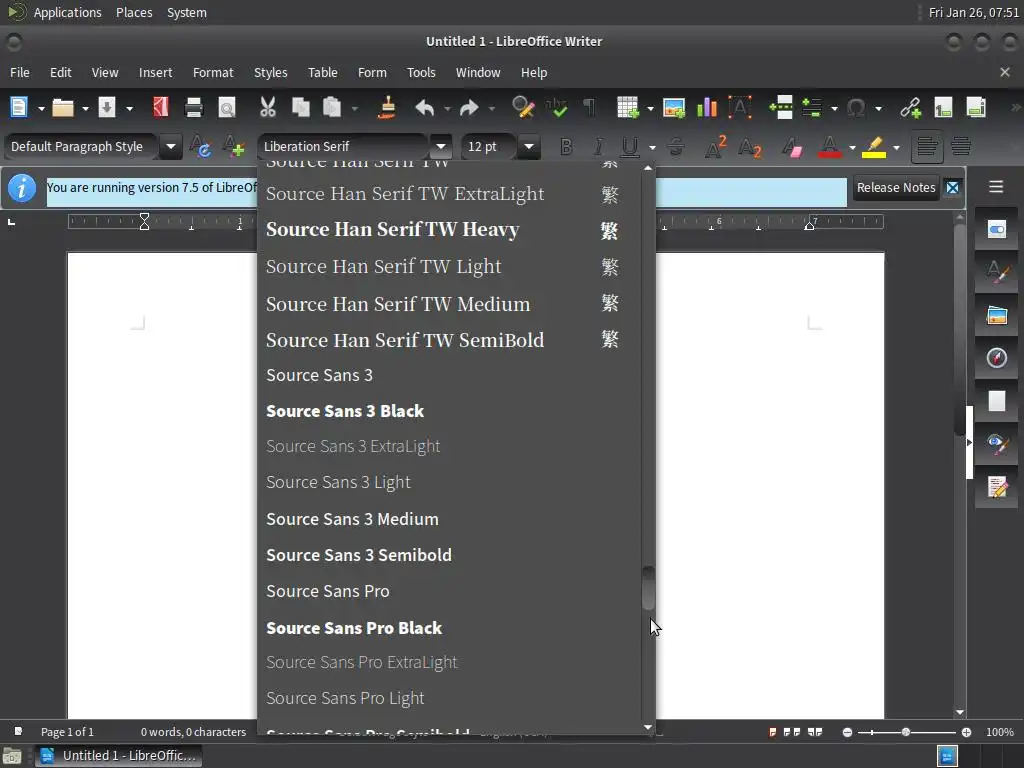Viewport: 1024px width, 768px height.
Task: Toggle bold formatting
Action: [566, 147]
